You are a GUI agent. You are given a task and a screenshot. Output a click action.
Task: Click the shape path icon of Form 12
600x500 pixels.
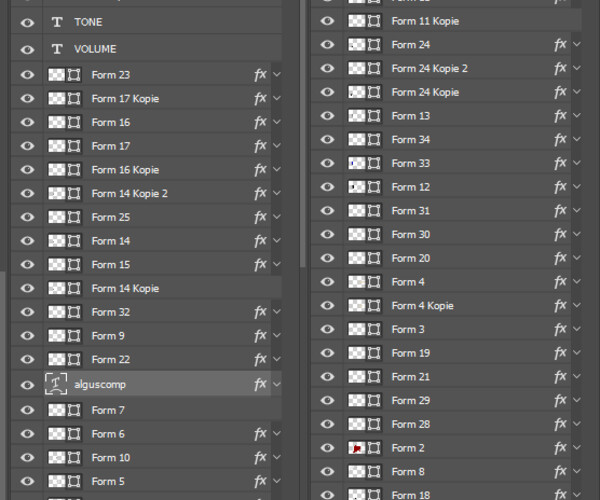[374, 187]
